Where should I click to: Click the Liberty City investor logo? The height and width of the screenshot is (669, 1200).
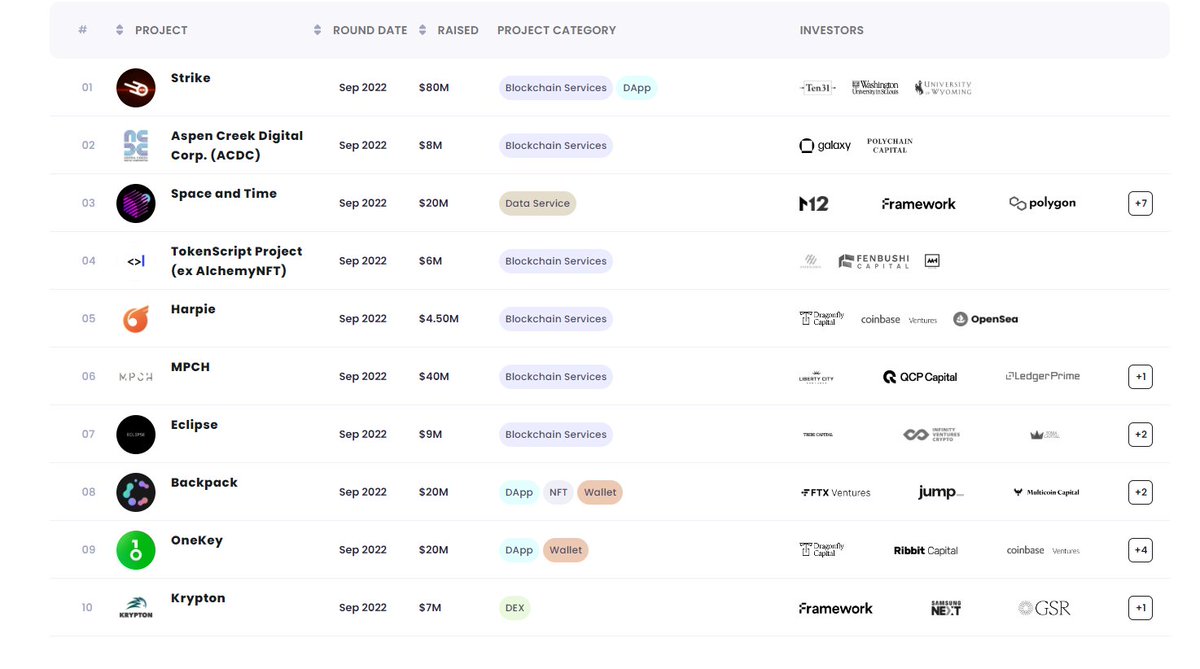[816, 378]
